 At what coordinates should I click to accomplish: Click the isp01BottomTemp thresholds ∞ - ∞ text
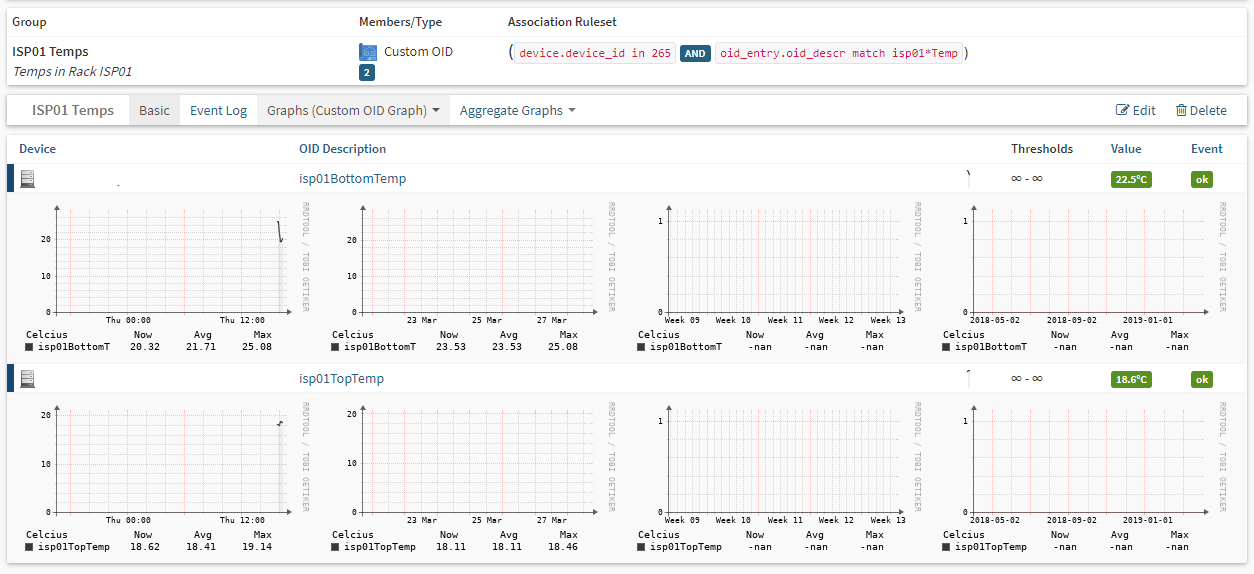(1027, 179)
